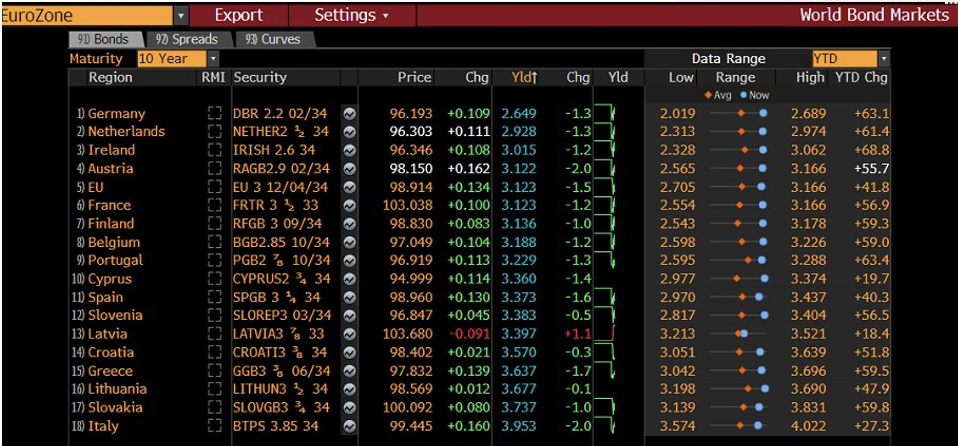Image resolution: width=958 pixels, height=446 pixels.
Task: Toggle RMI checkbox for Spain
Action: click(214, 298)
